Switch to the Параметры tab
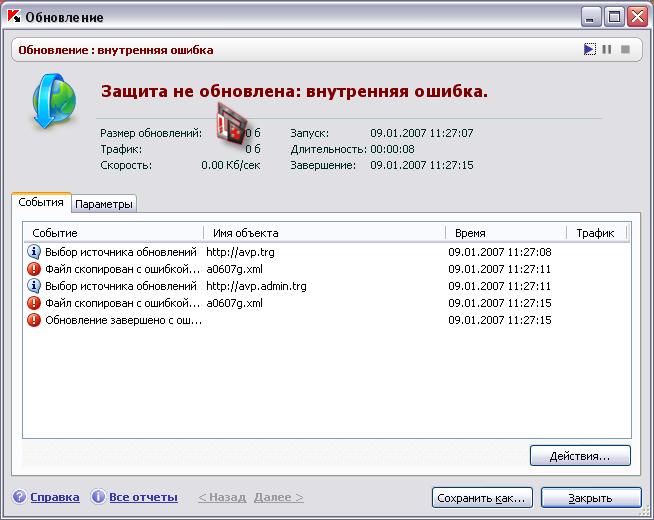This screenshot has width=654, height=520. click(x=103, y=204)
